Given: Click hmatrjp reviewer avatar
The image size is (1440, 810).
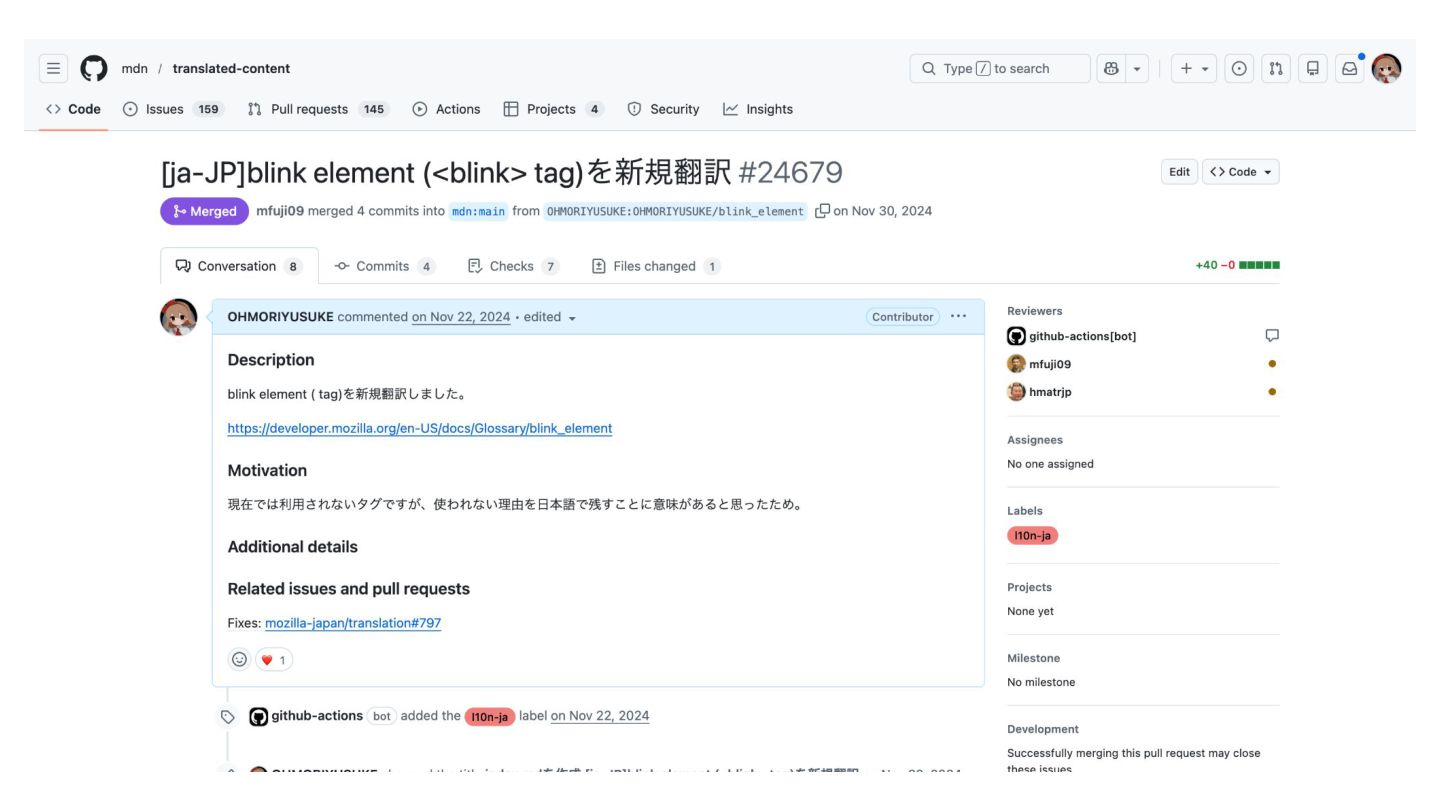Looking at the screenshot, I should pos(1016,392).
